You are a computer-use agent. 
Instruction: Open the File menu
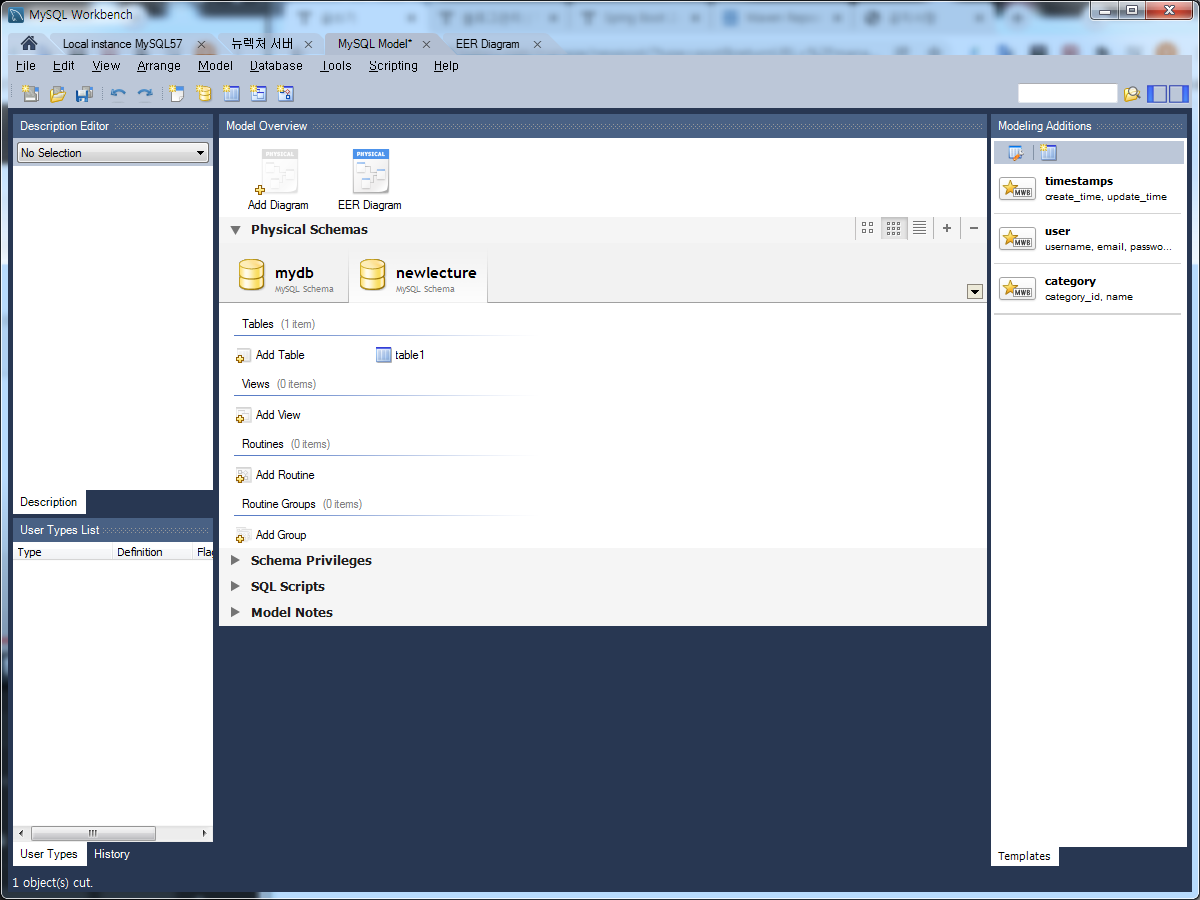(x=26, y=66)
